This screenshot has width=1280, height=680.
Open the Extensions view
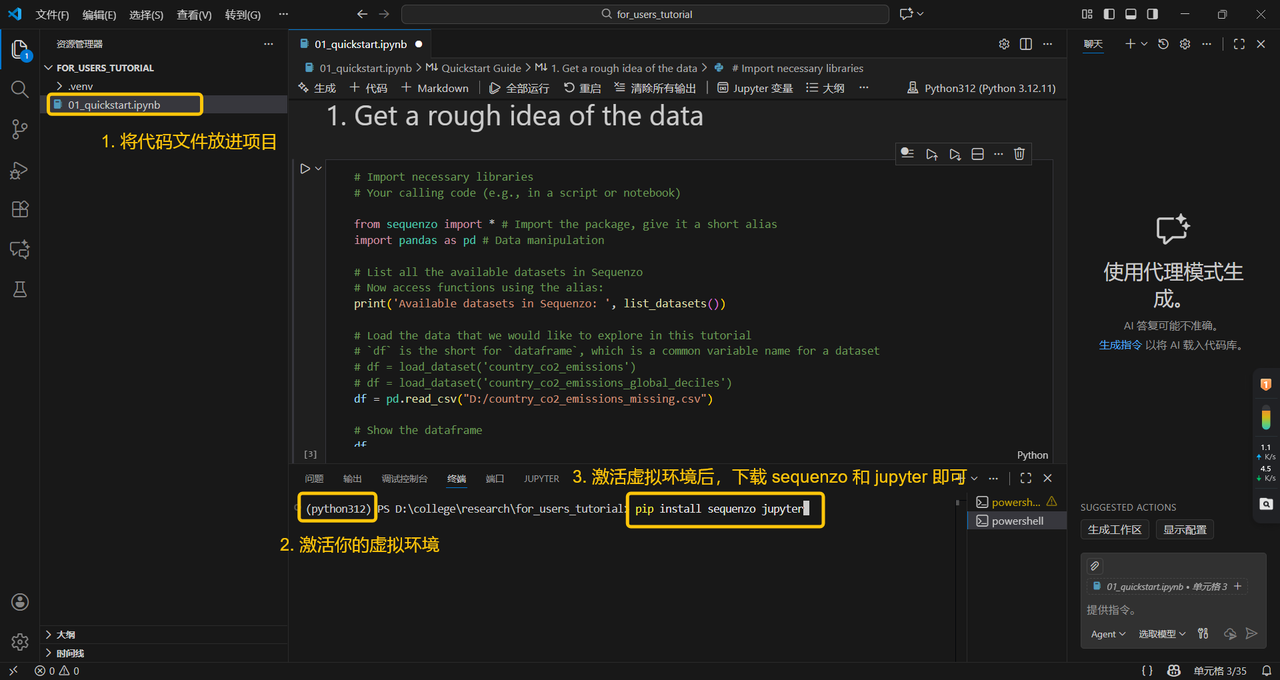19,210
